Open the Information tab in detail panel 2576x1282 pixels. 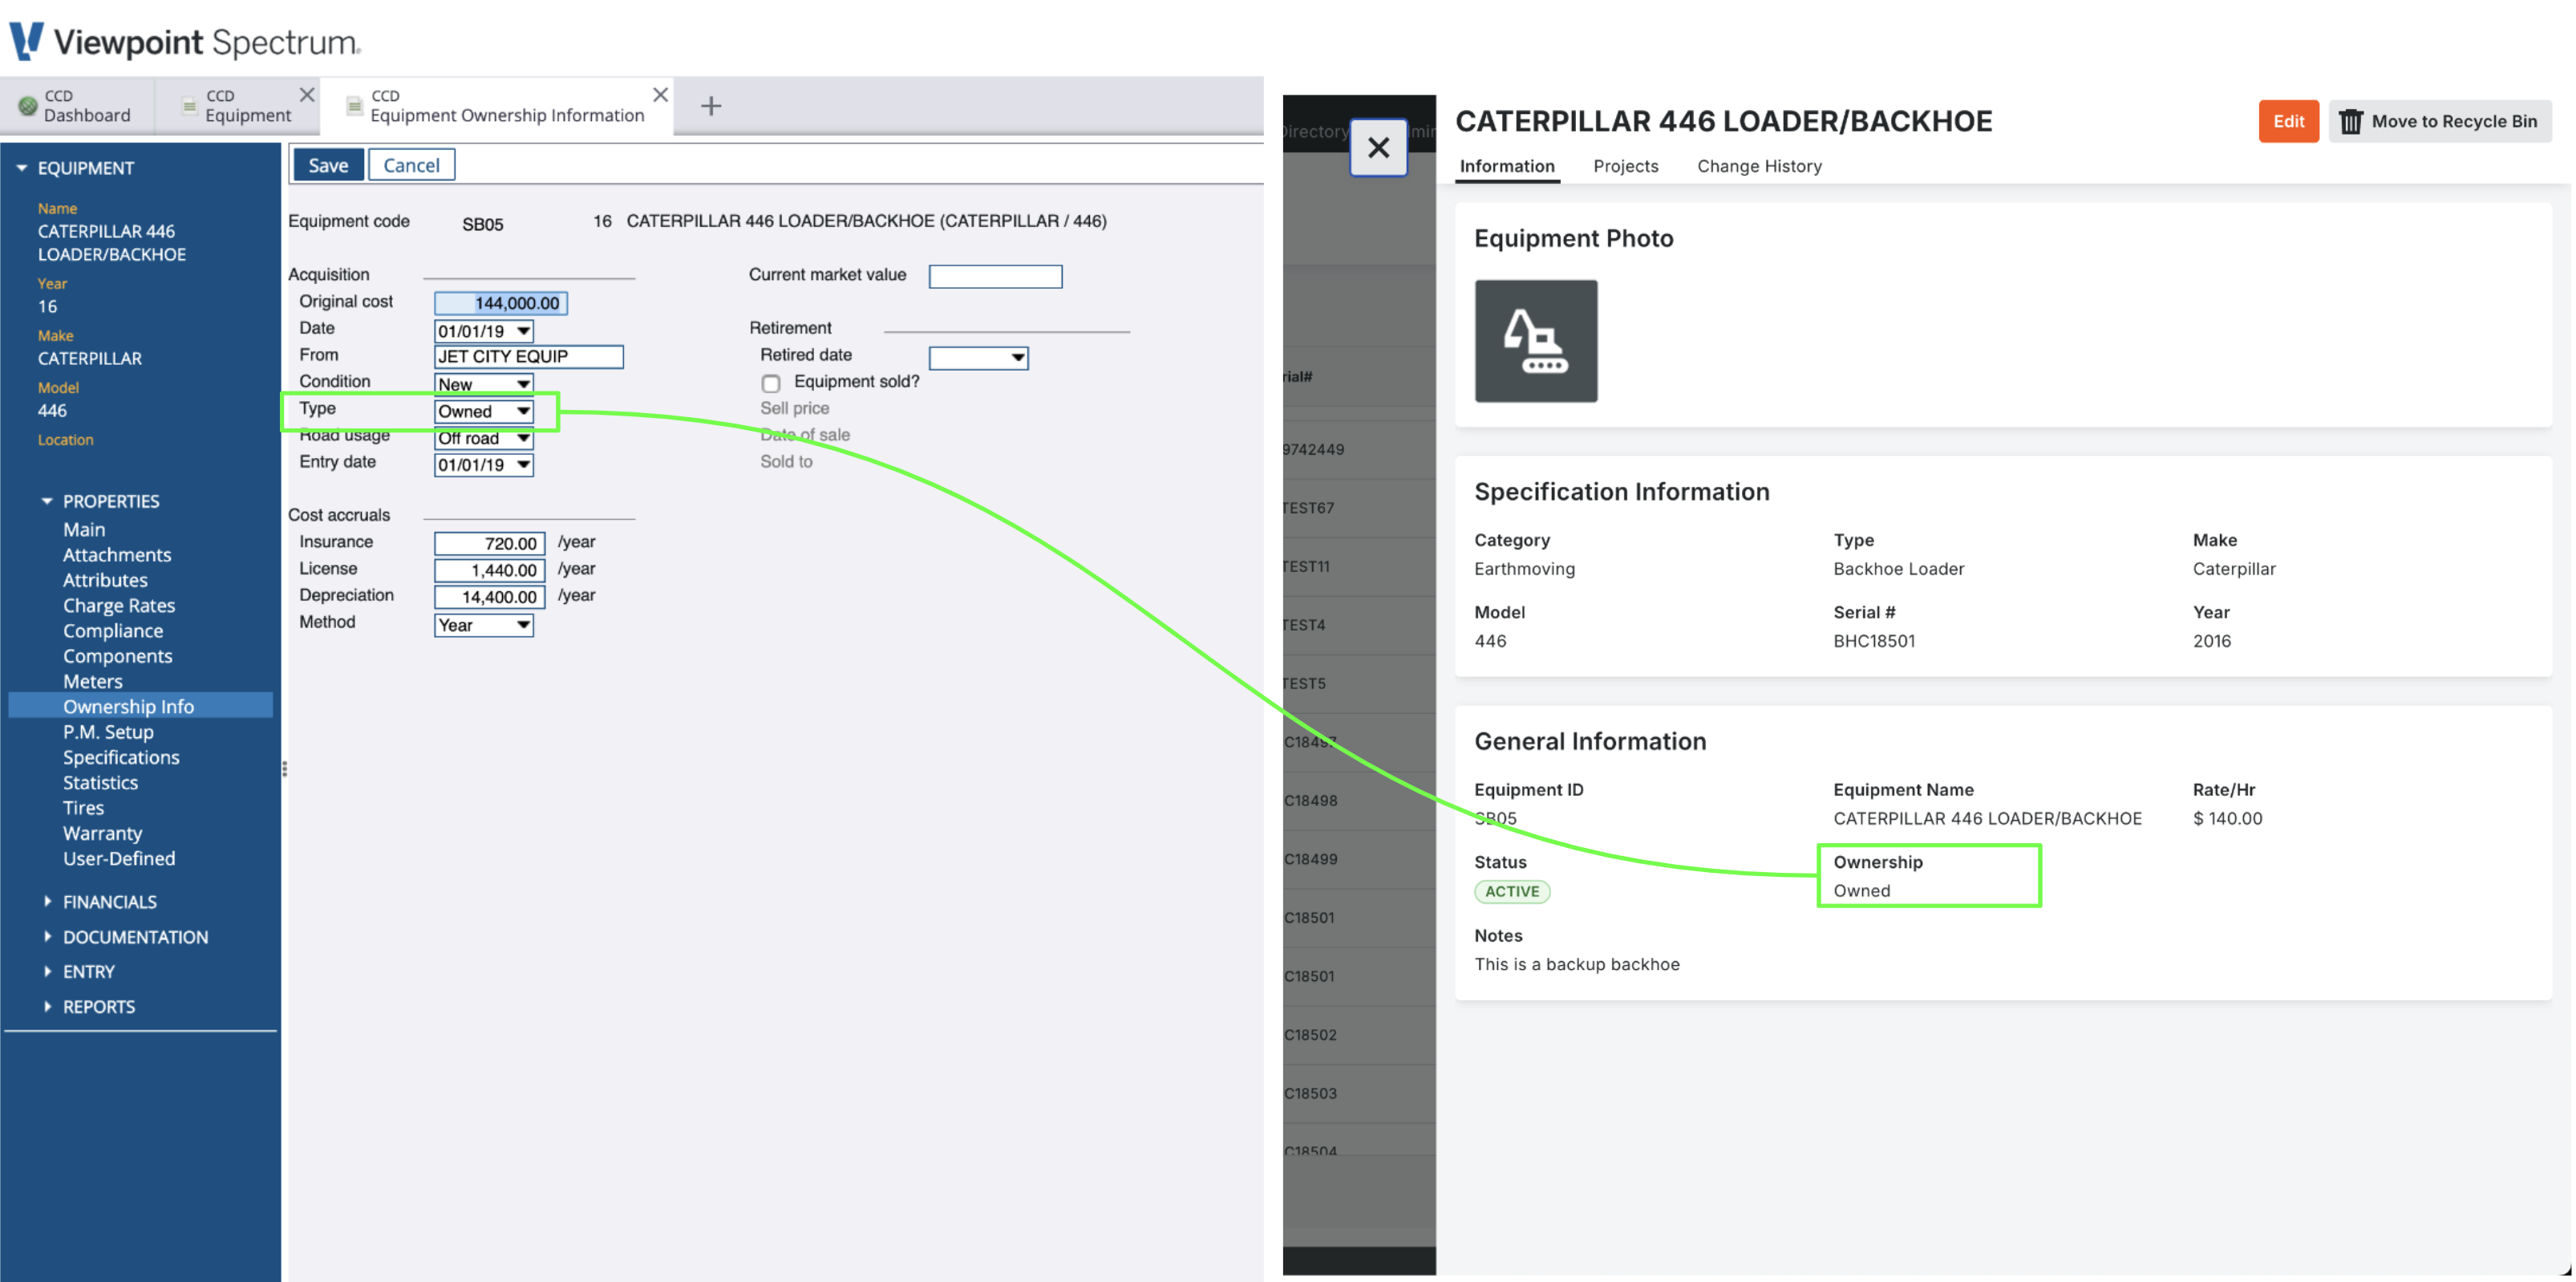pyautogui.click(x=1506, y=166)
